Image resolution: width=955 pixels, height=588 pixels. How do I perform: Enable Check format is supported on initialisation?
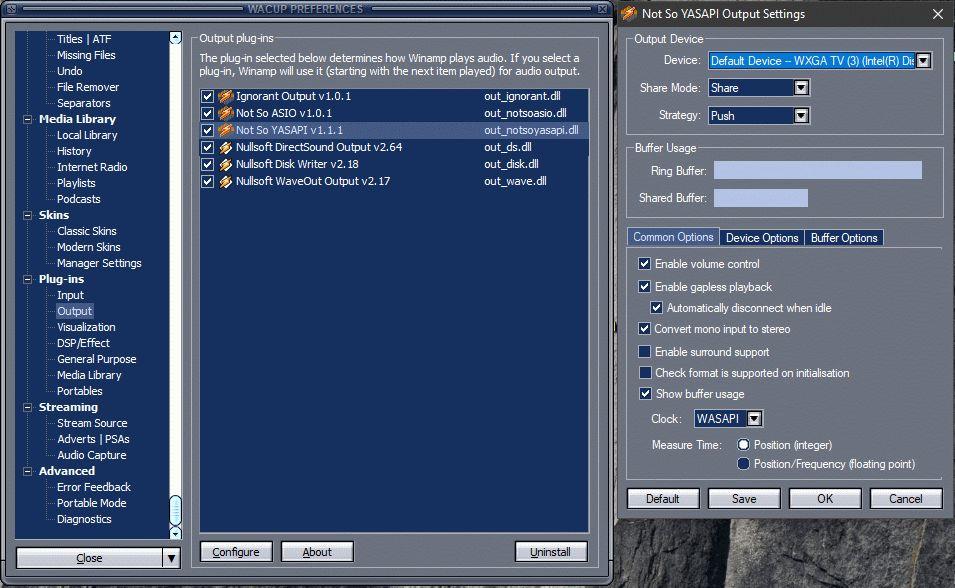tap(645, 372)
